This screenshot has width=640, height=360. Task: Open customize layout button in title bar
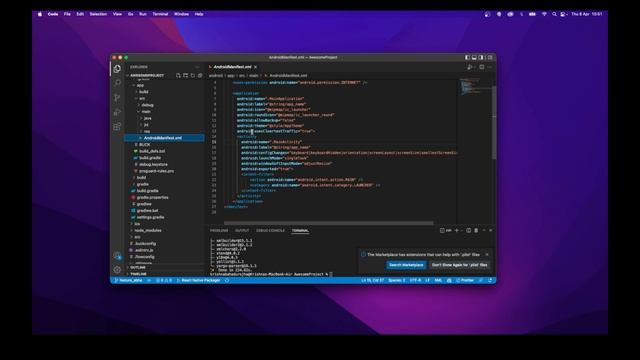click(490, 58)
